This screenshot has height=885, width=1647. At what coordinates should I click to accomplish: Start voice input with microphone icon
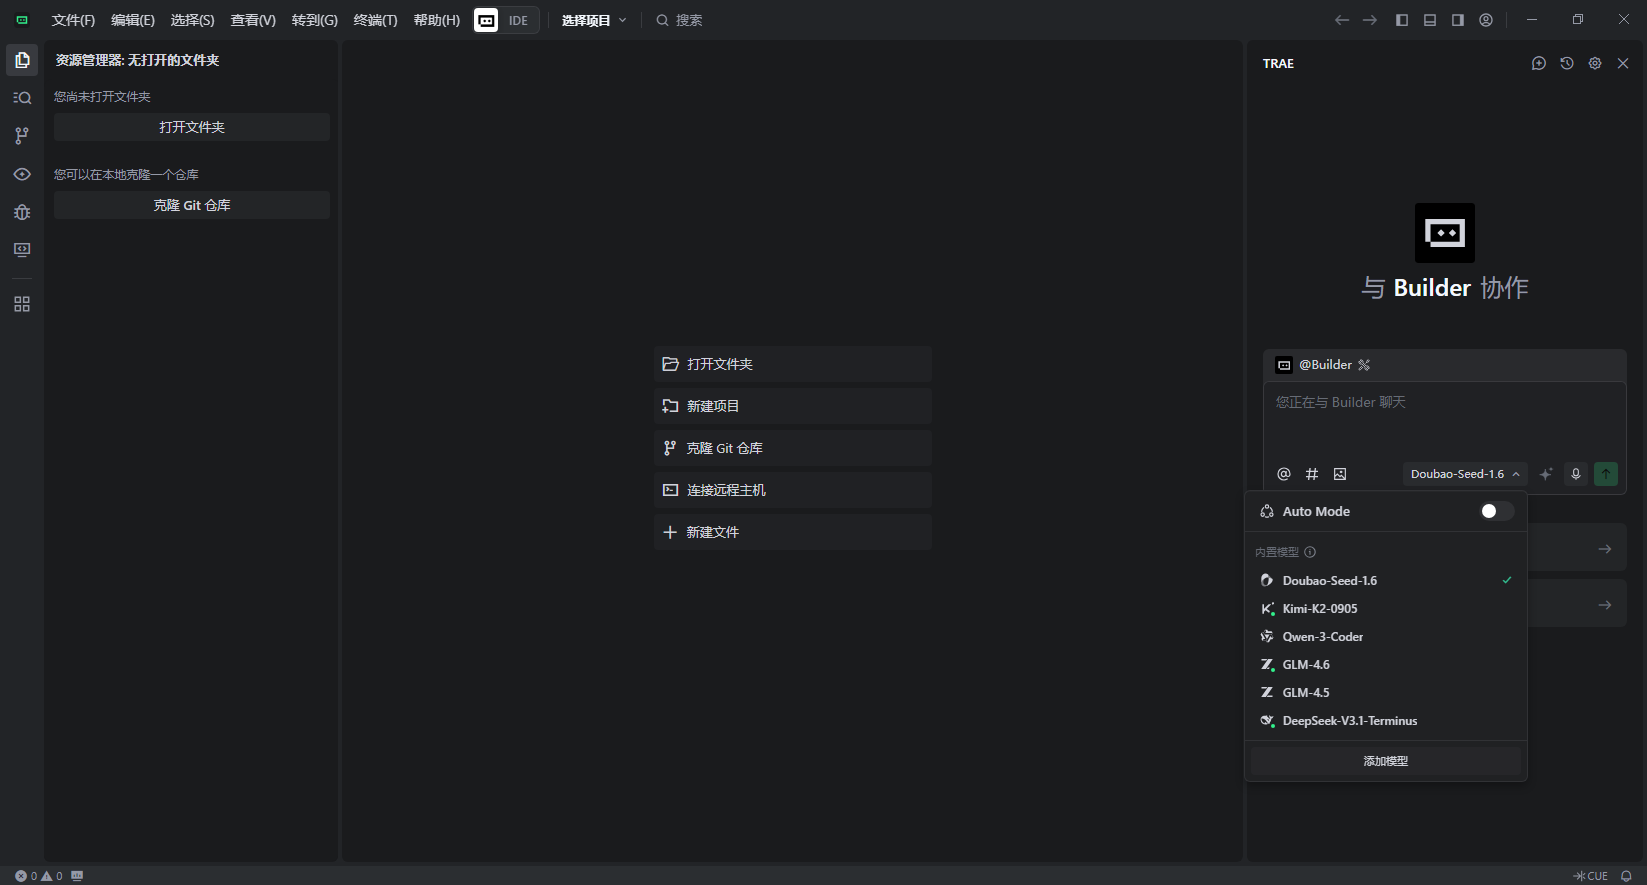(1576, 474)
